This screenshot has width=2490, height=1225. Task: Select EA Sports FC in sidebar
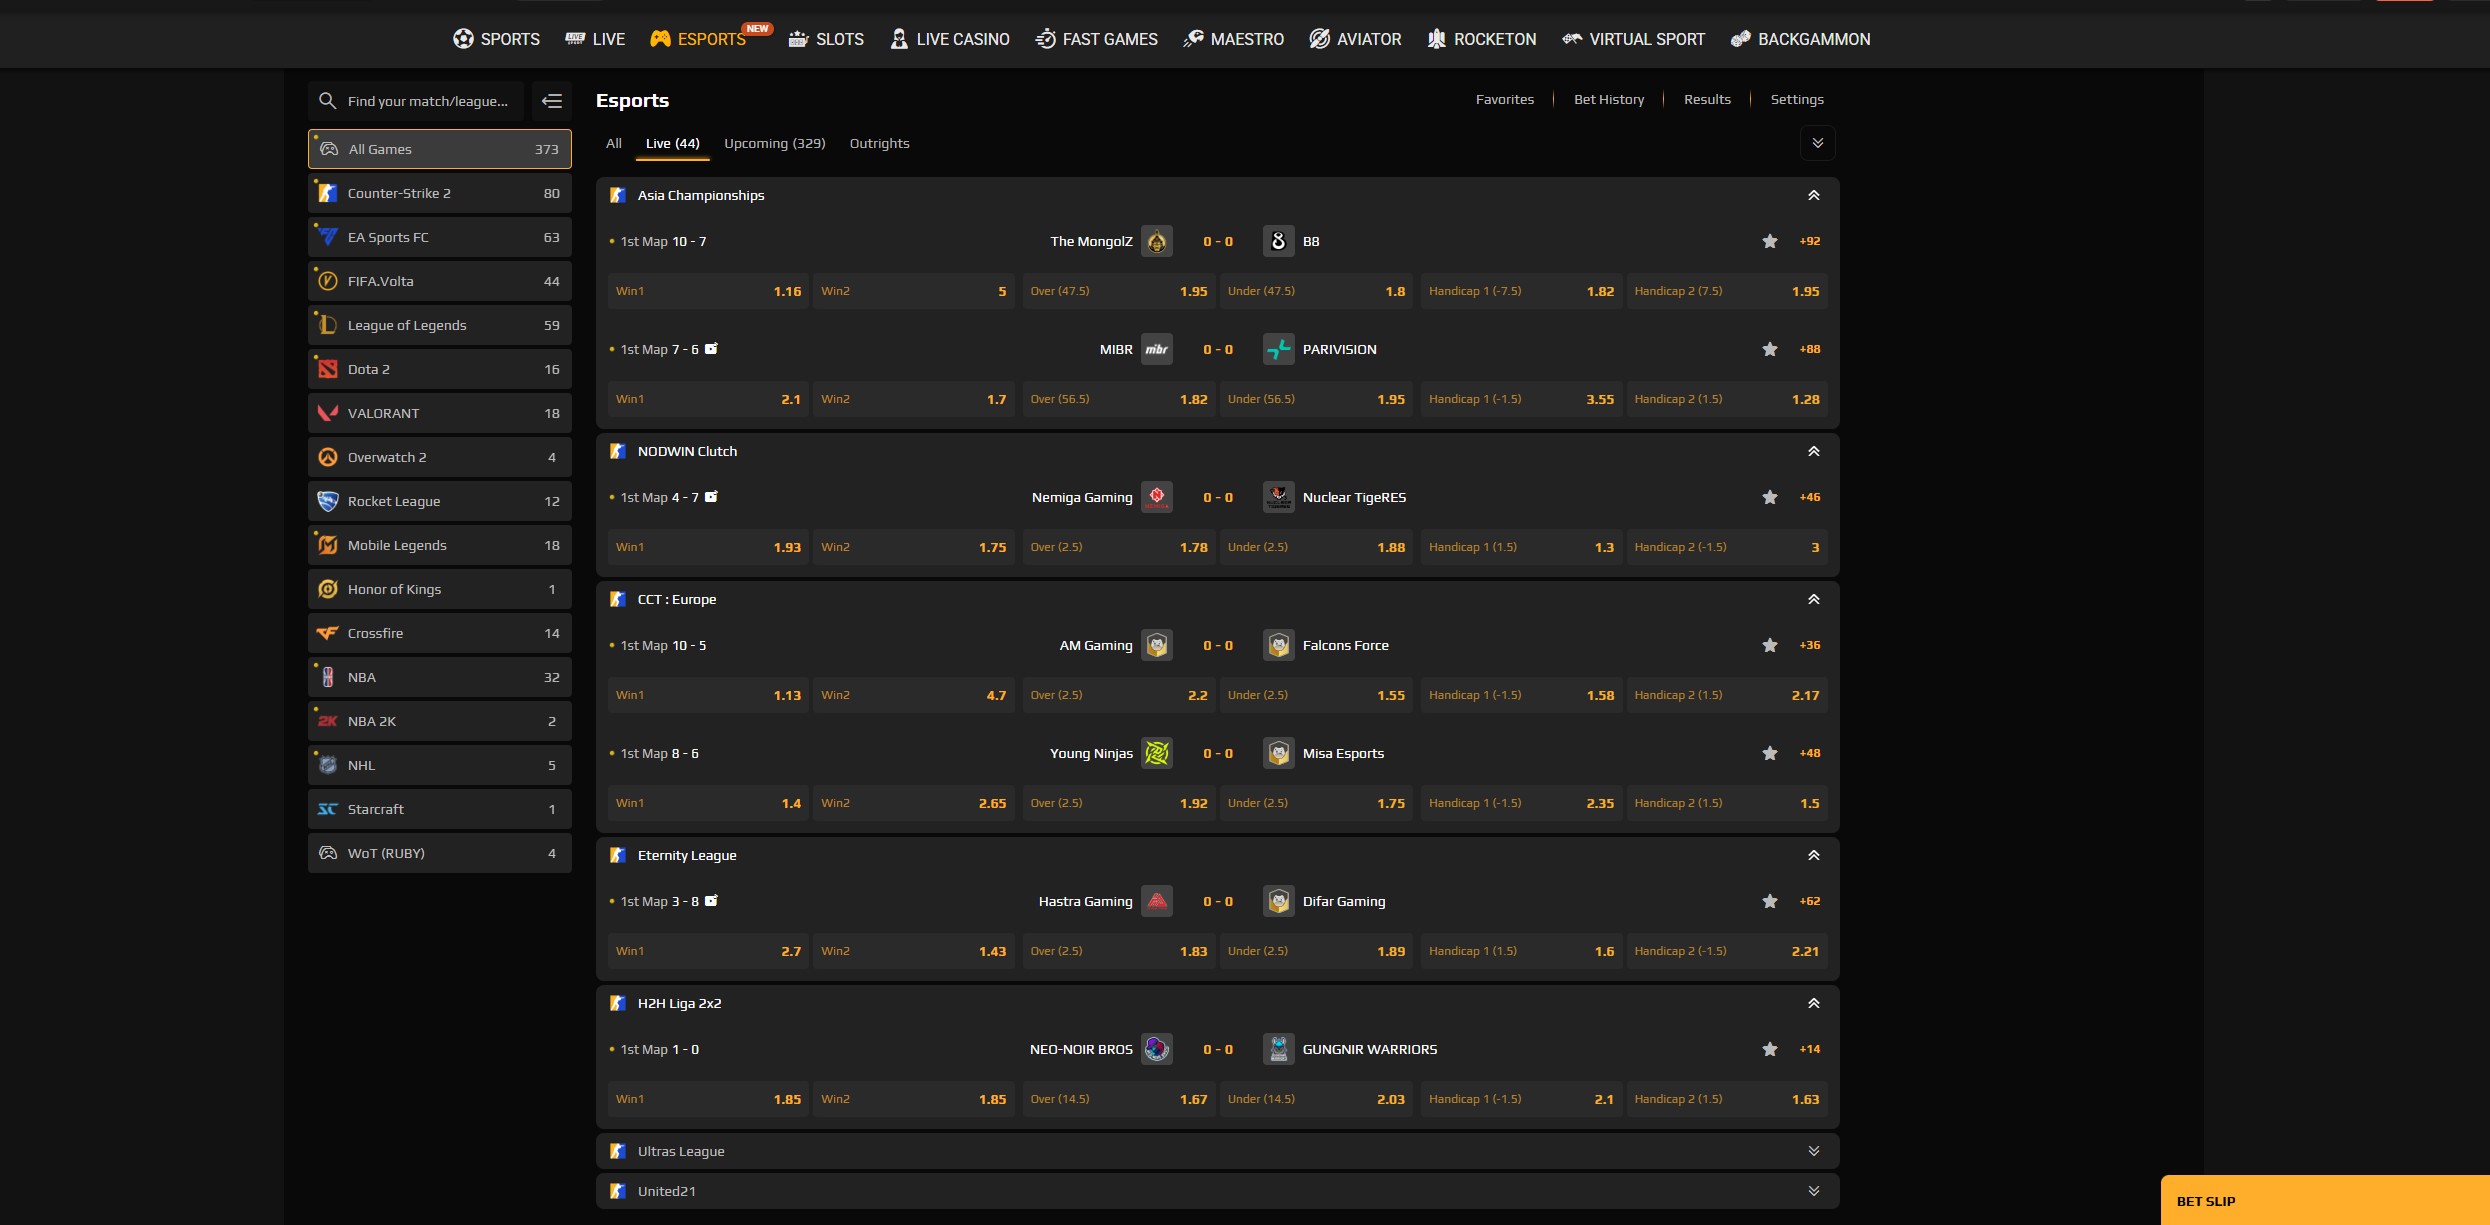(440, 237)
